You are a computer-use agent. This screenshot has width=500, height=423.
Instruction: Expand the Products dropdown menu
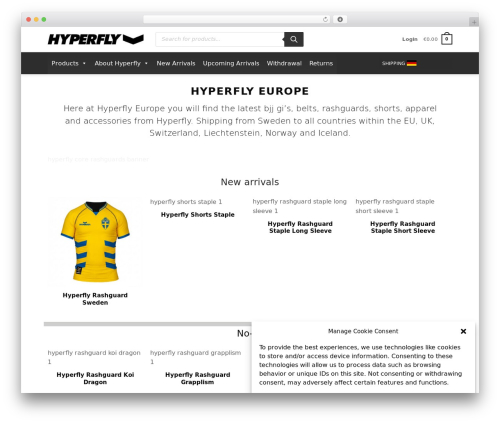pyautogui.click(x=68, y=63)
